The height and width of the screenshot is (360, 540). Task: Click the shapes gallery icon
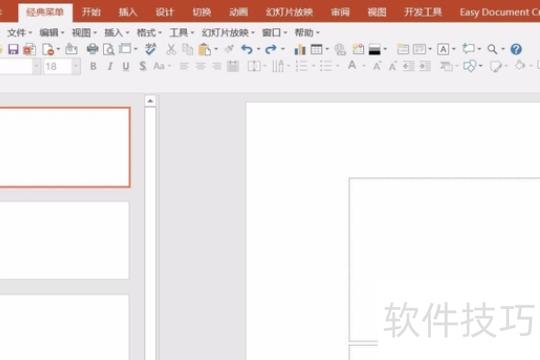[469, 66]
